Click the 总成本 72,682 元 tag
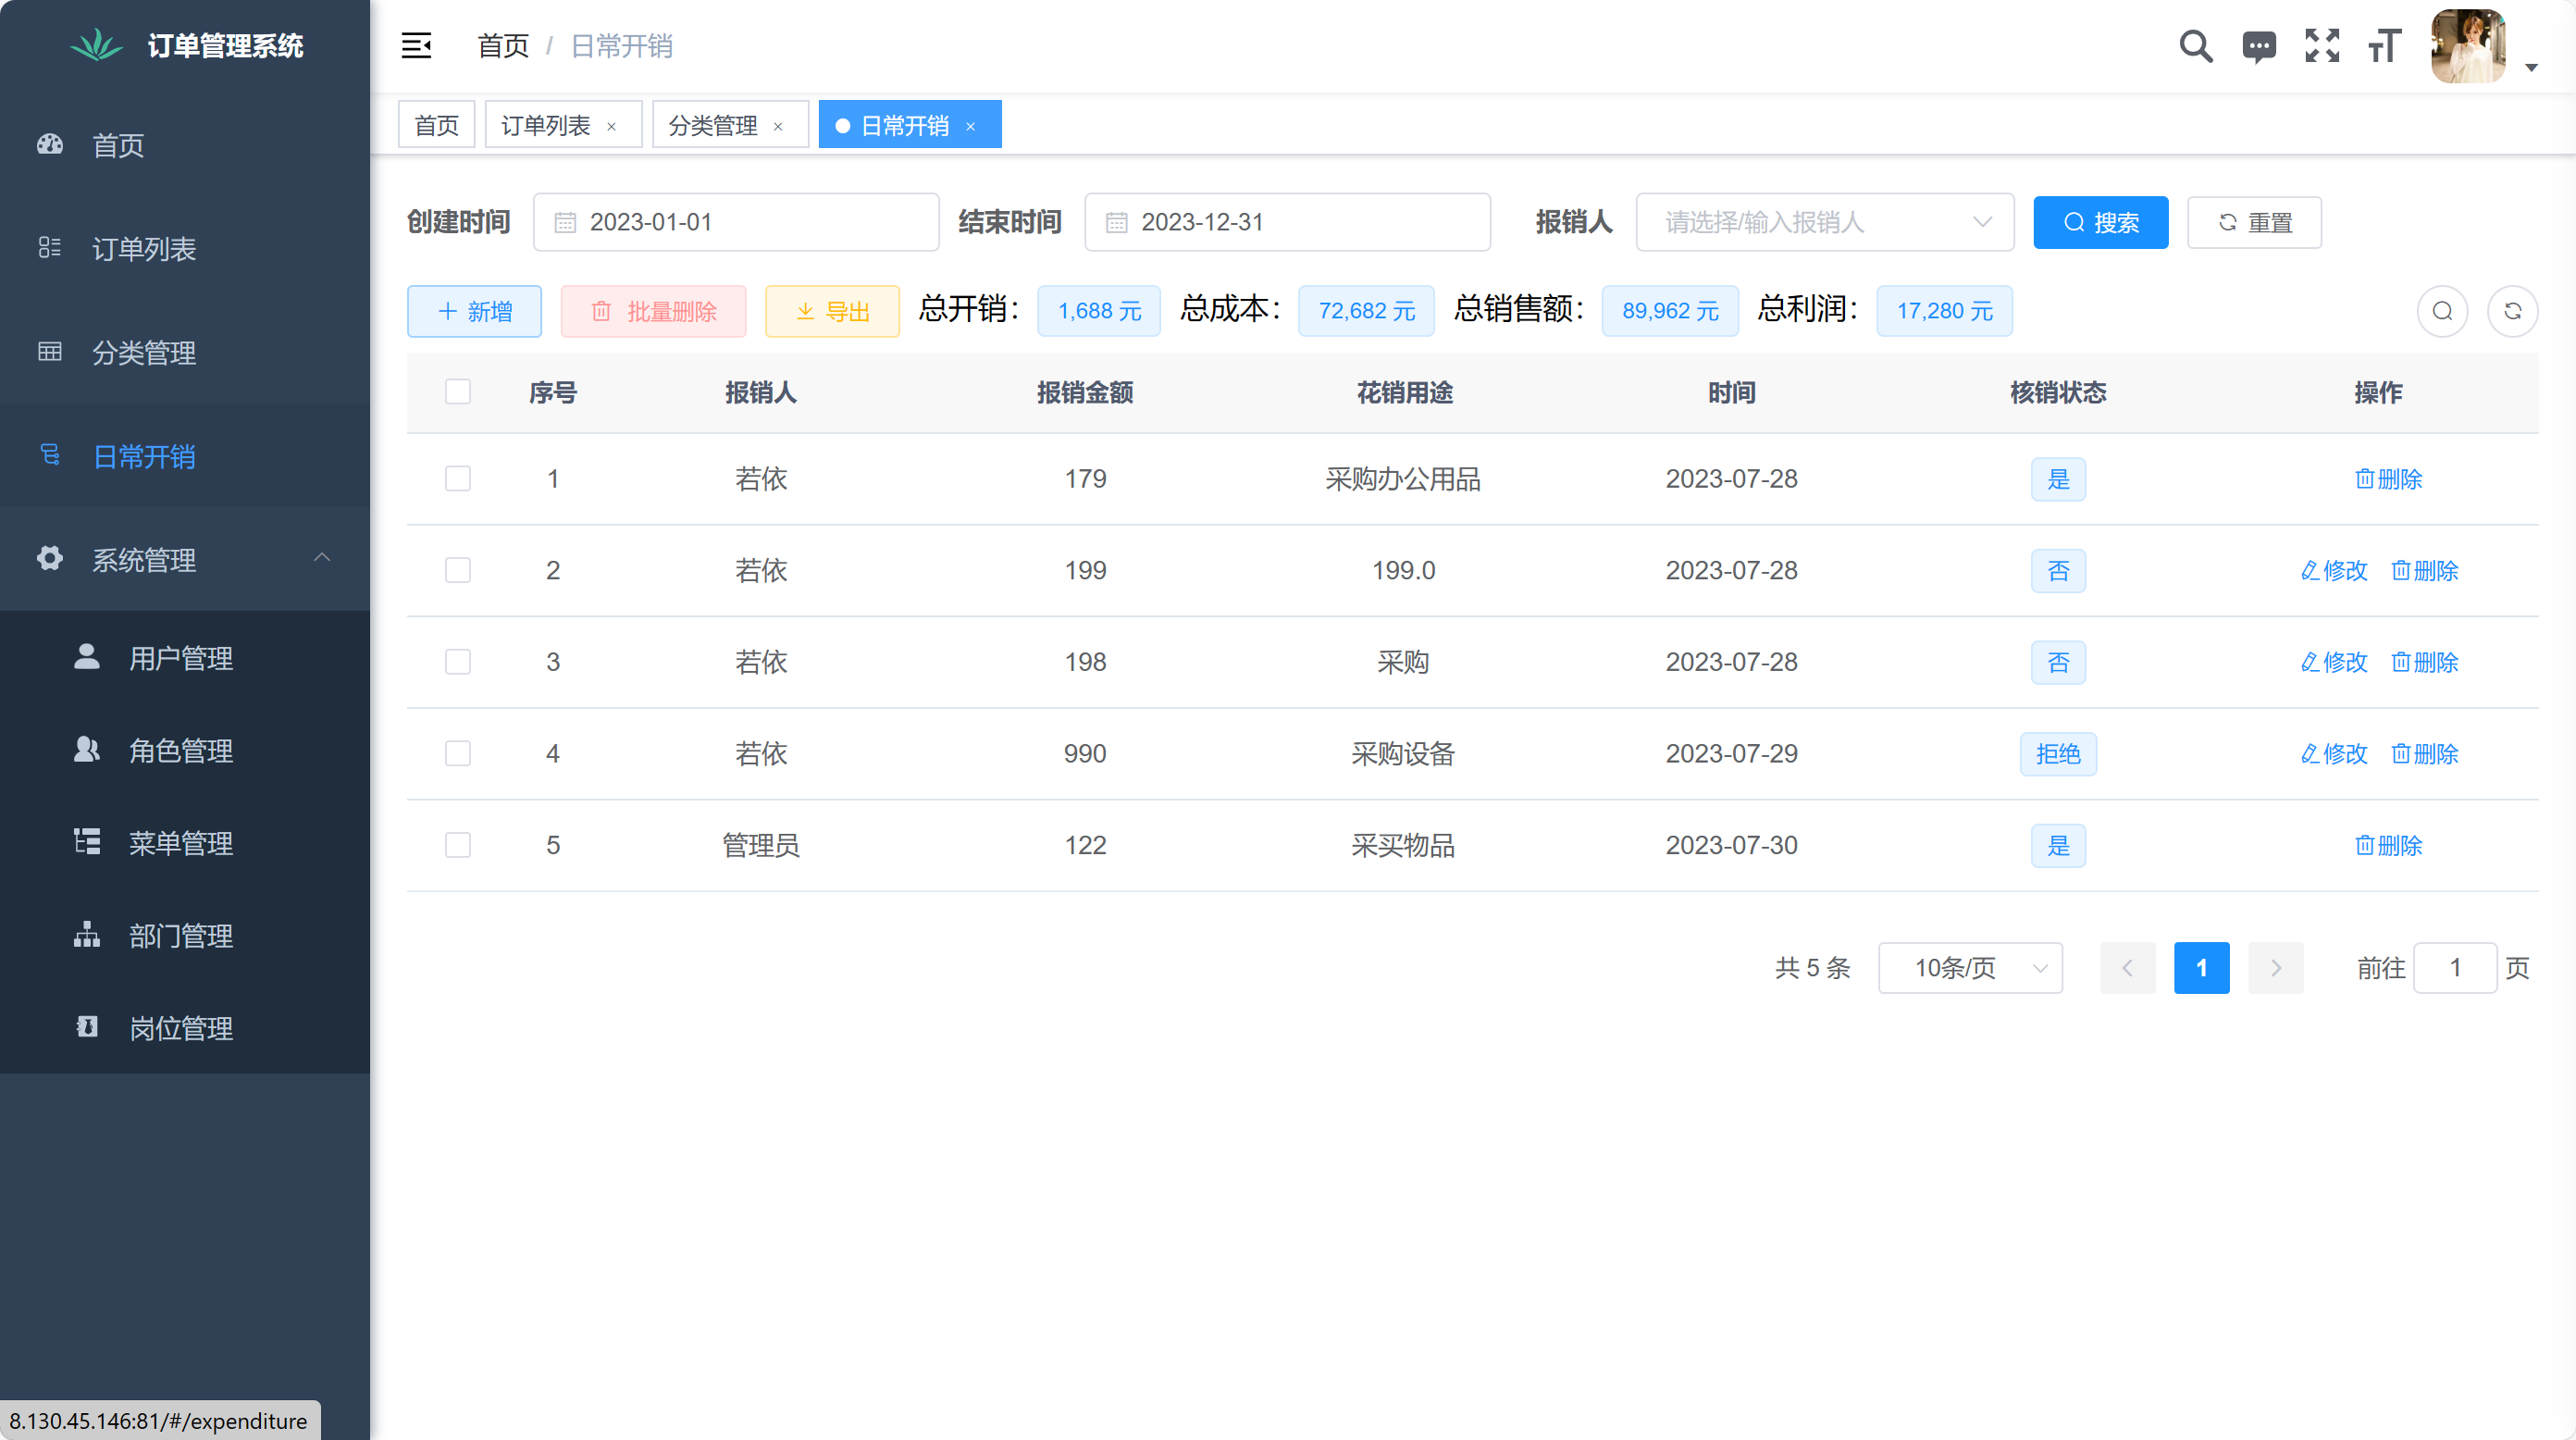Viewport: 2576px width, 1440px height. click(x=1366, y=311)
